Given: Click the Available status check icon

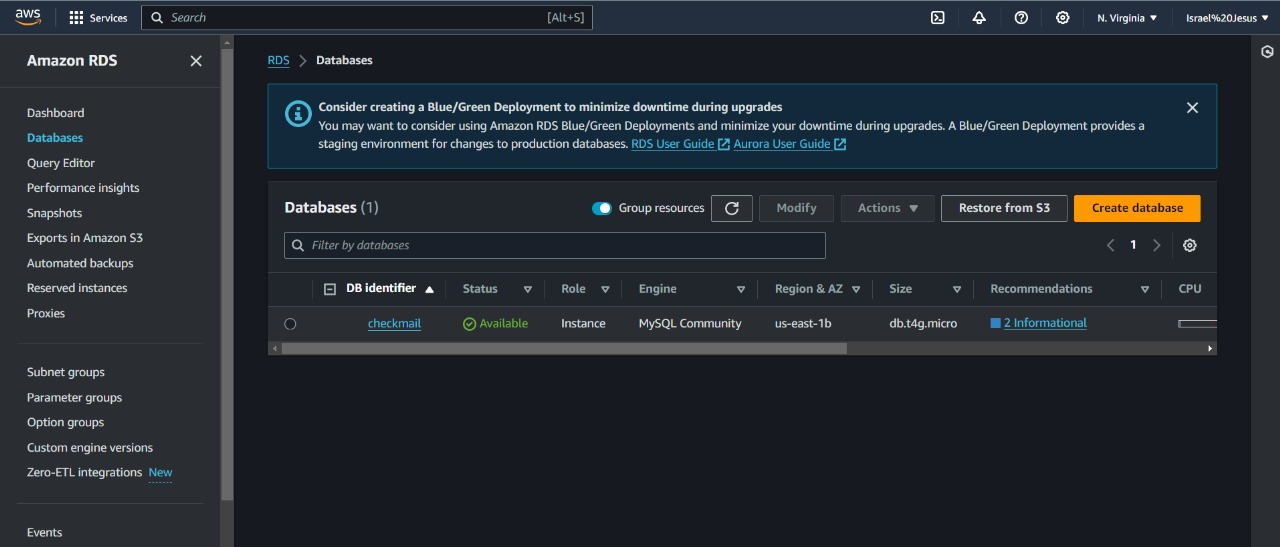Looking at the screenshot, I should click(469, 324).
